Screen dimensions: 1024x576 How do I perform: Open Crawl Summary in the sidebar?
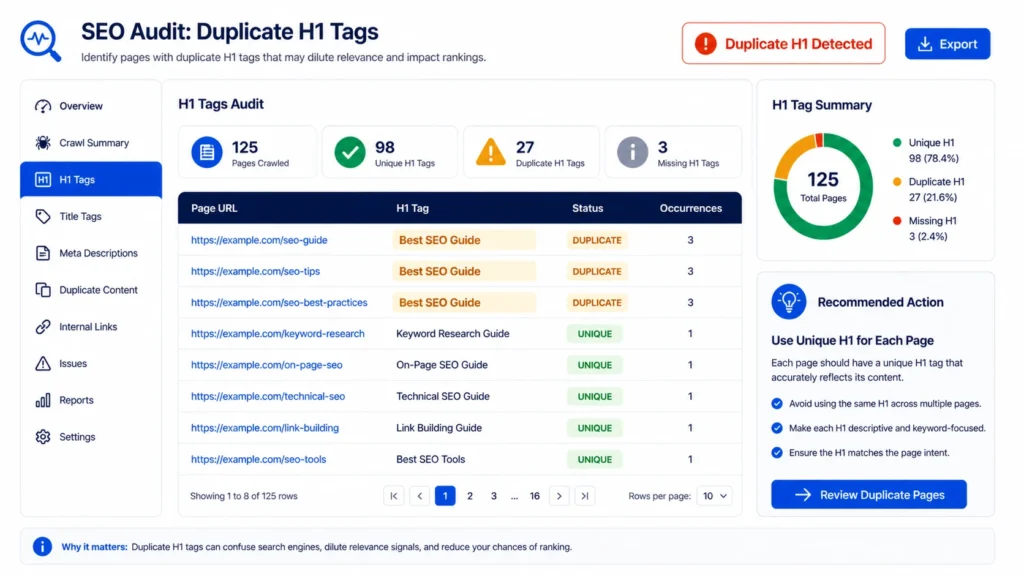(91, 143)
